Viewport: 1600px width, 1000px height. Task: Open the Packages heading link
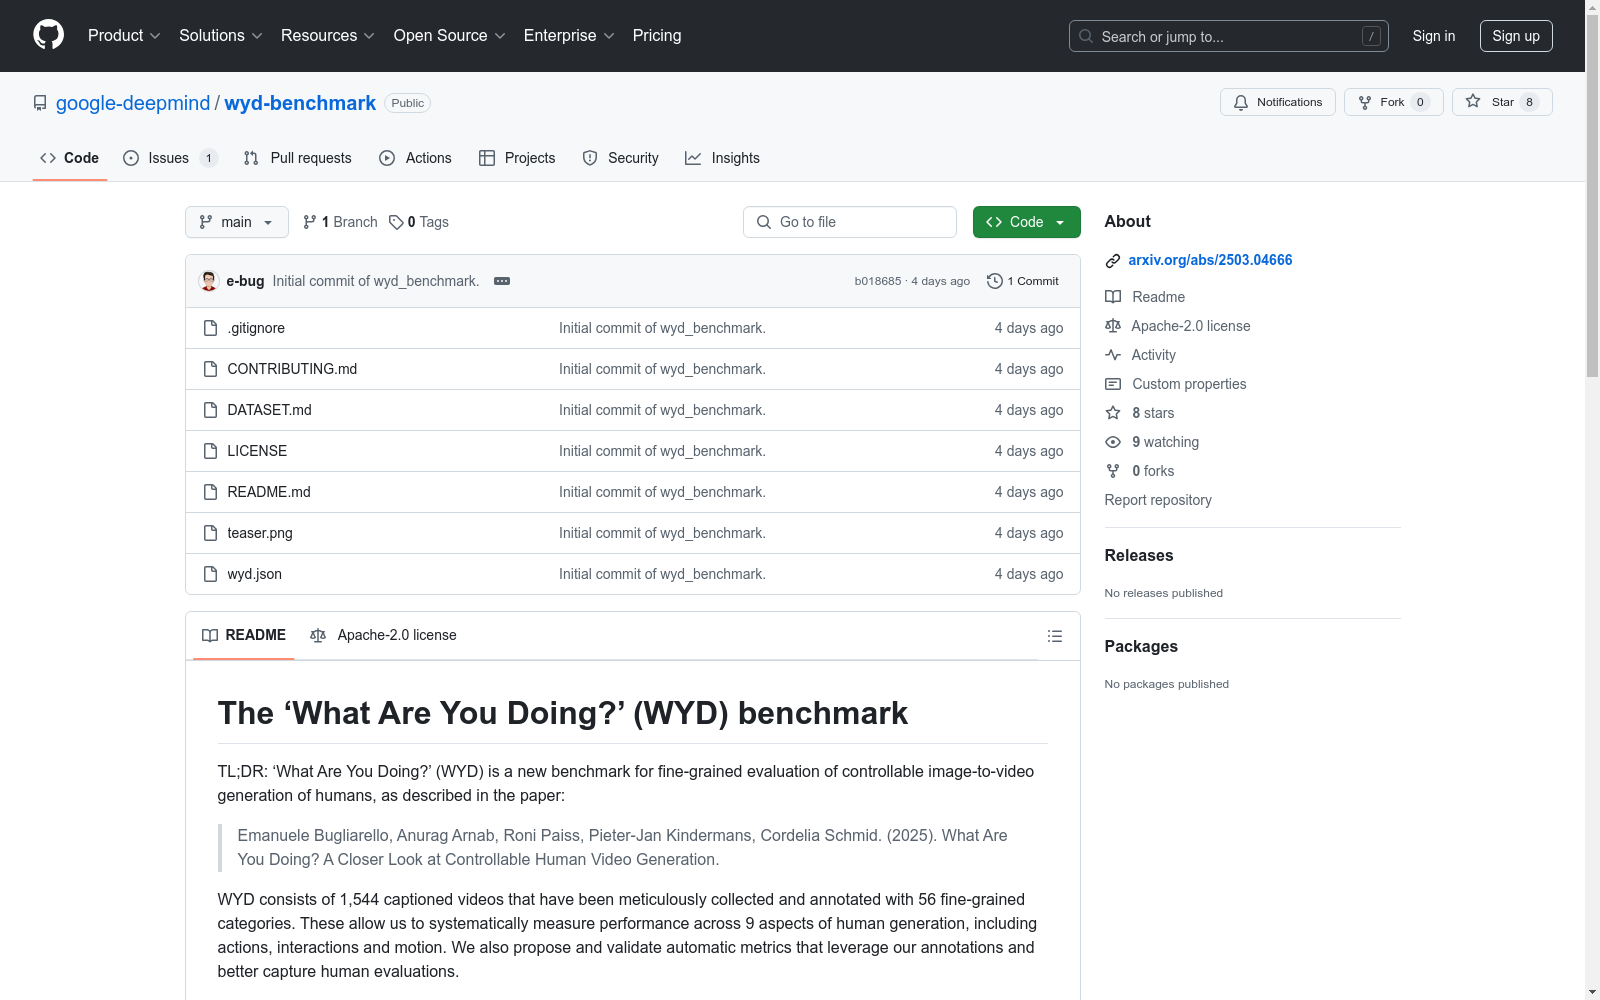click(1141, 646)
